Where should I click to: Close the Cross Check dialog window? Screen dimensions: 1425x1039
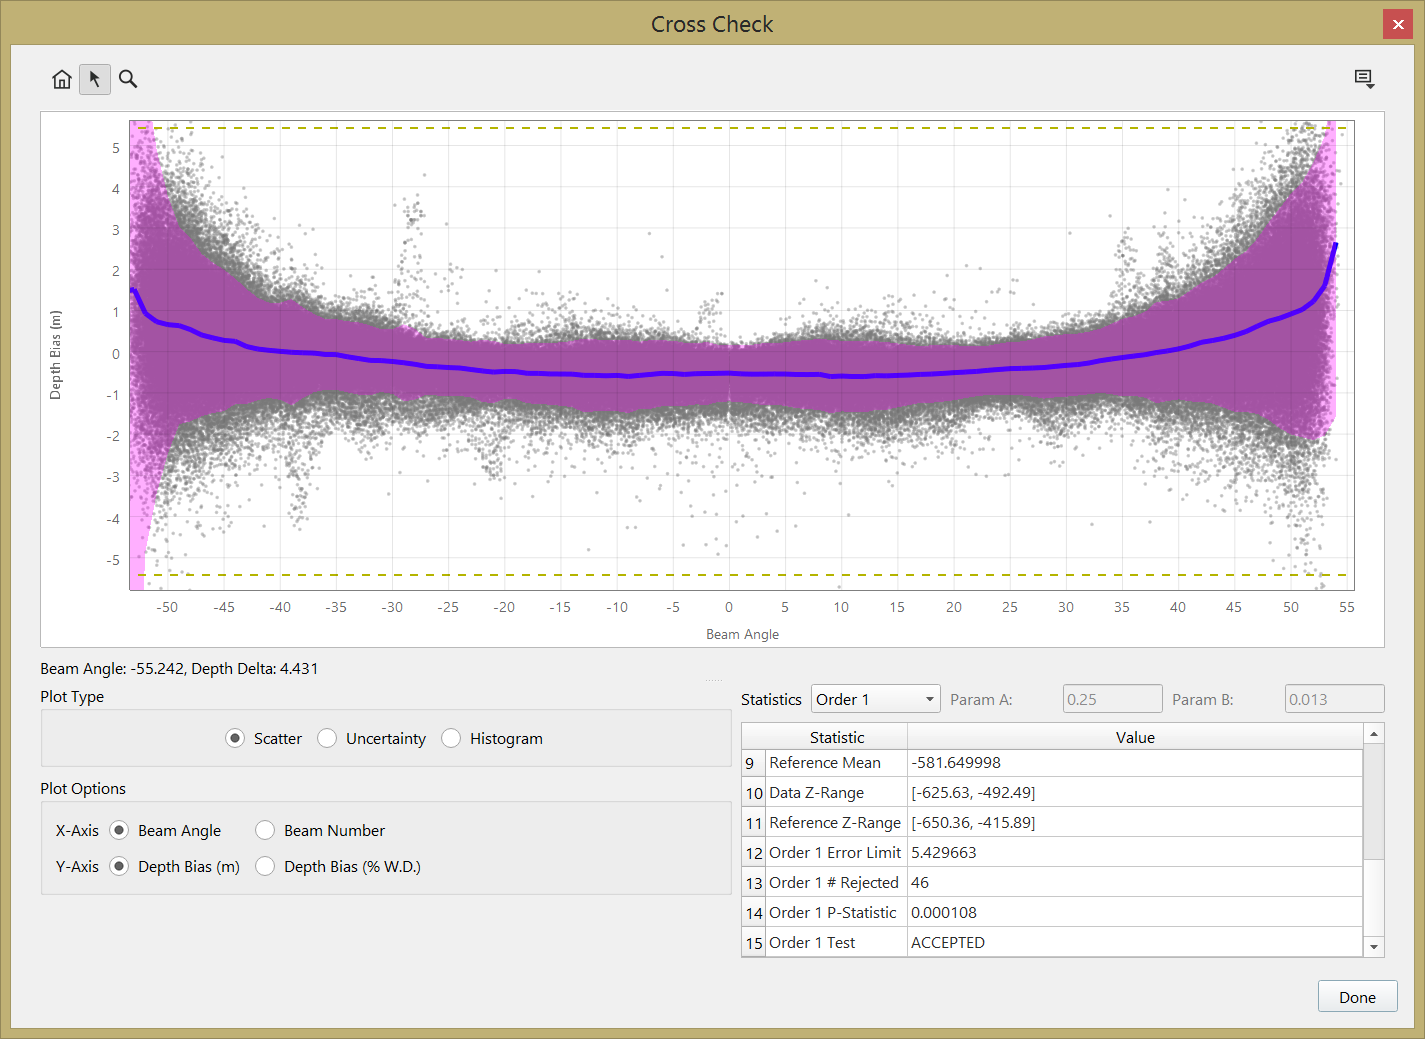1397,24
